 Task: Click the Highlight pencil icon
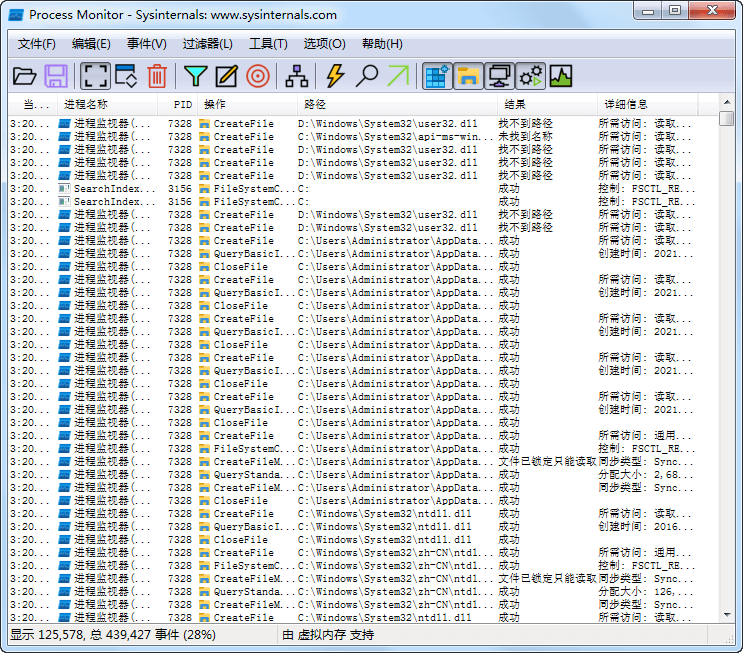[226, 75]
